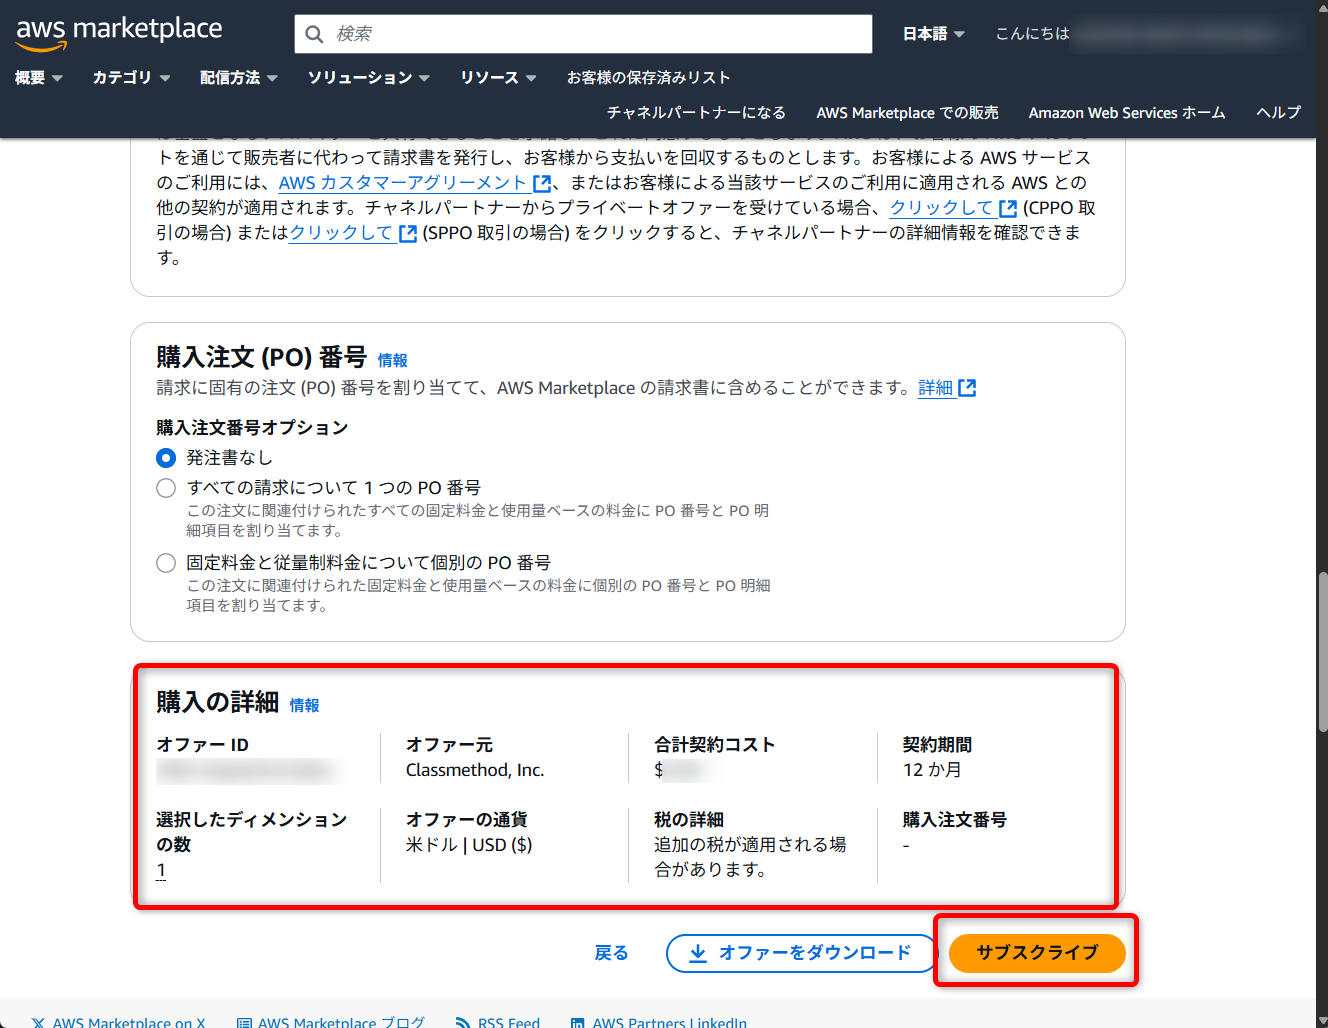Select すべての請求について 1 つの PO 番号
Screen dimensions: 1328x1028
point(166,488)
